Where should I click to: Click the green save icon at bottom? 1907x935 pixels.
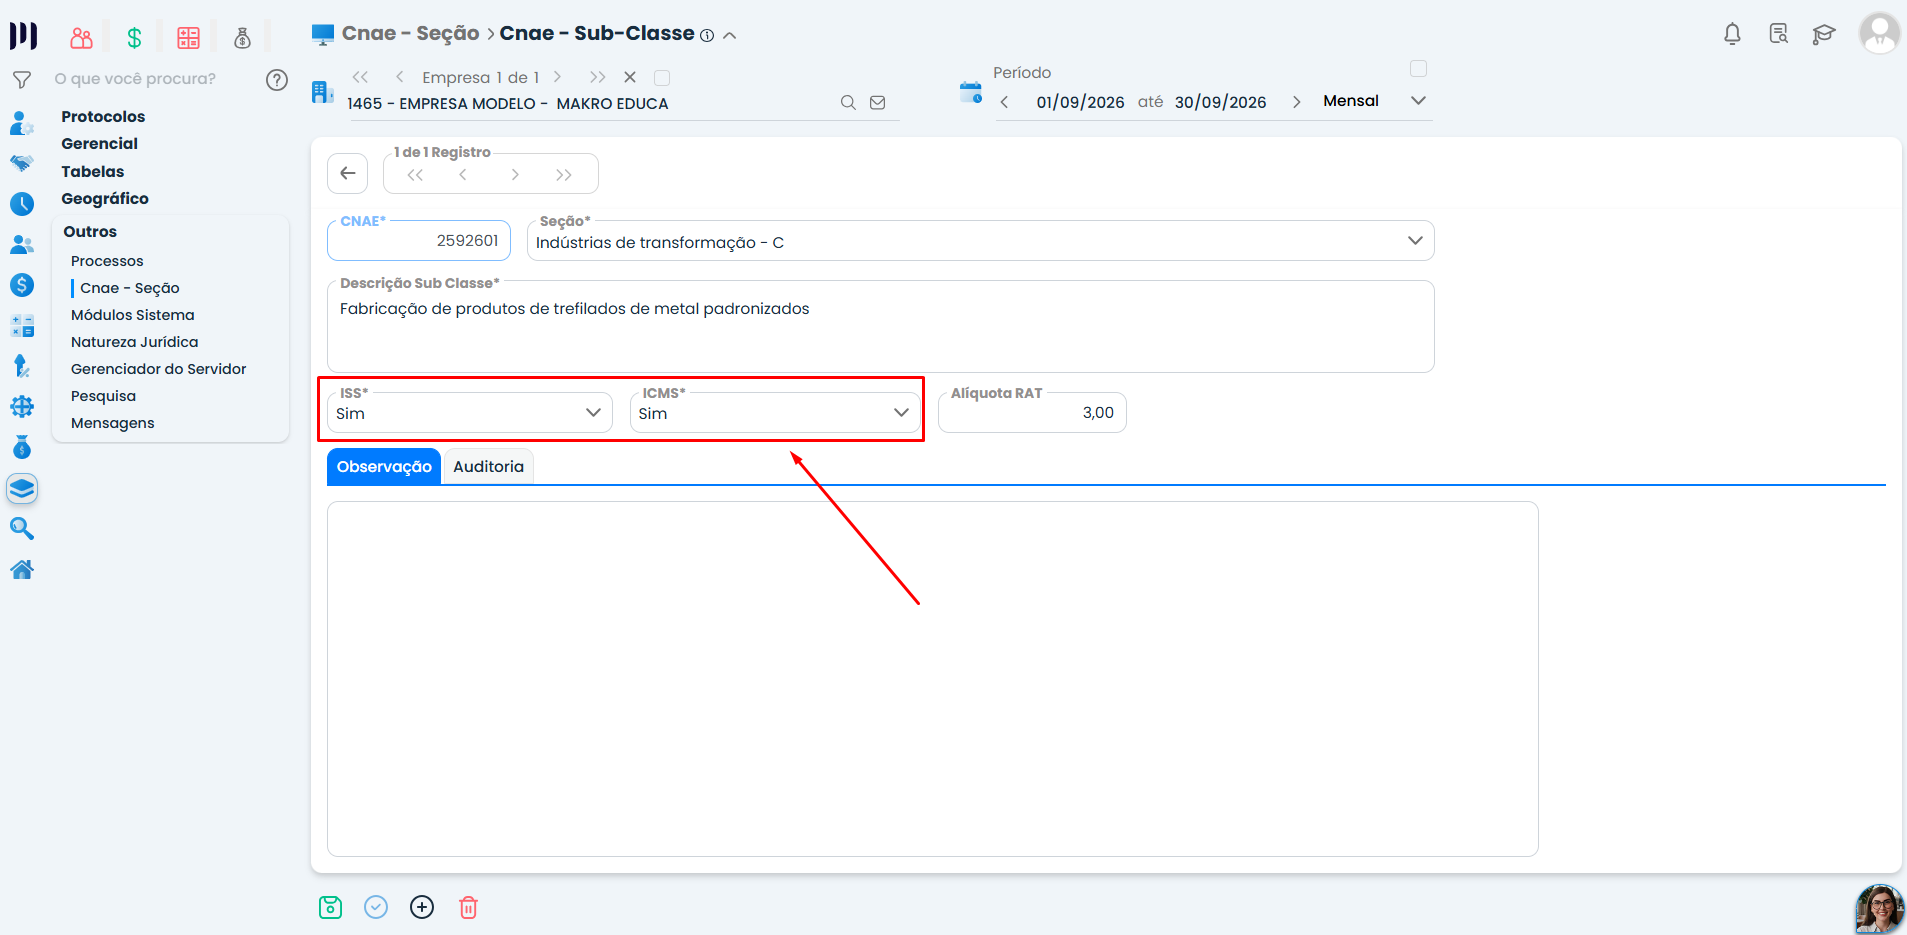330,907
